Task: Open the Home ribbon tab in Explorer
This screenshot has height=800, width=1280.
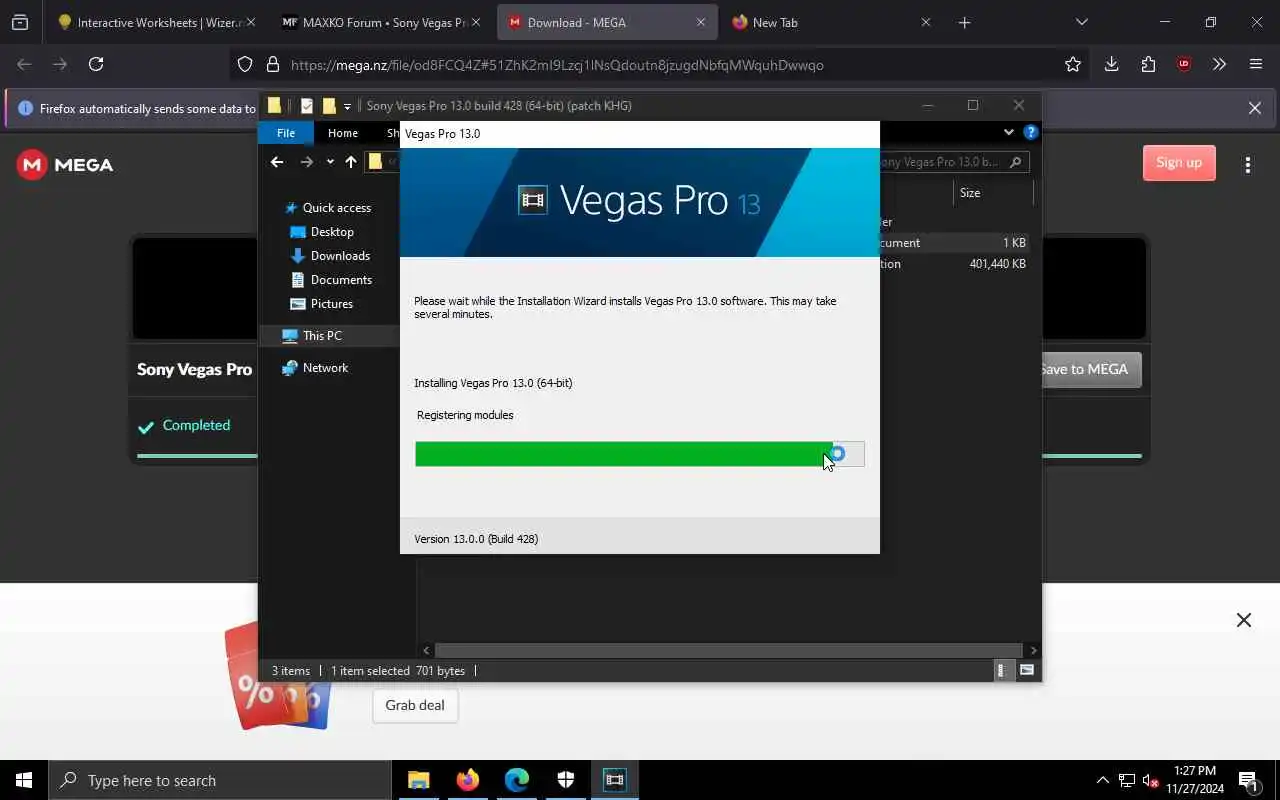Action: click(x=343, y=133)
